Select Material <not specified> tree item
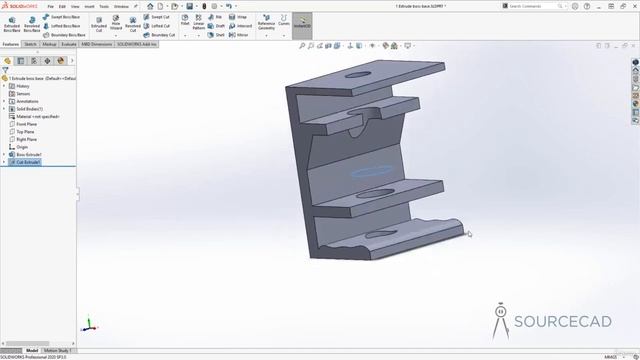Screen dimensions: 640x360 (34, 117)
